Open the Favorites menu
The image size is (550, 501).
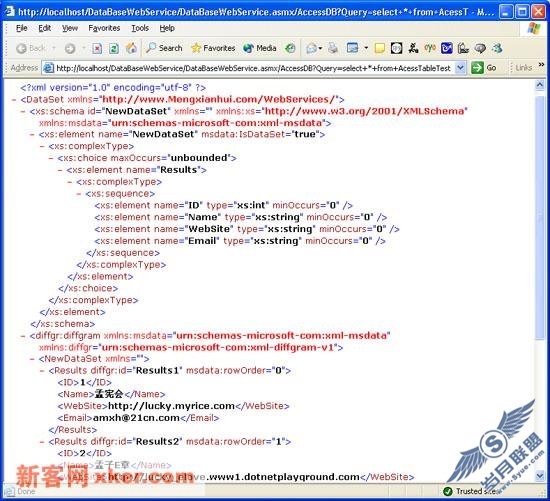[104, 28]
